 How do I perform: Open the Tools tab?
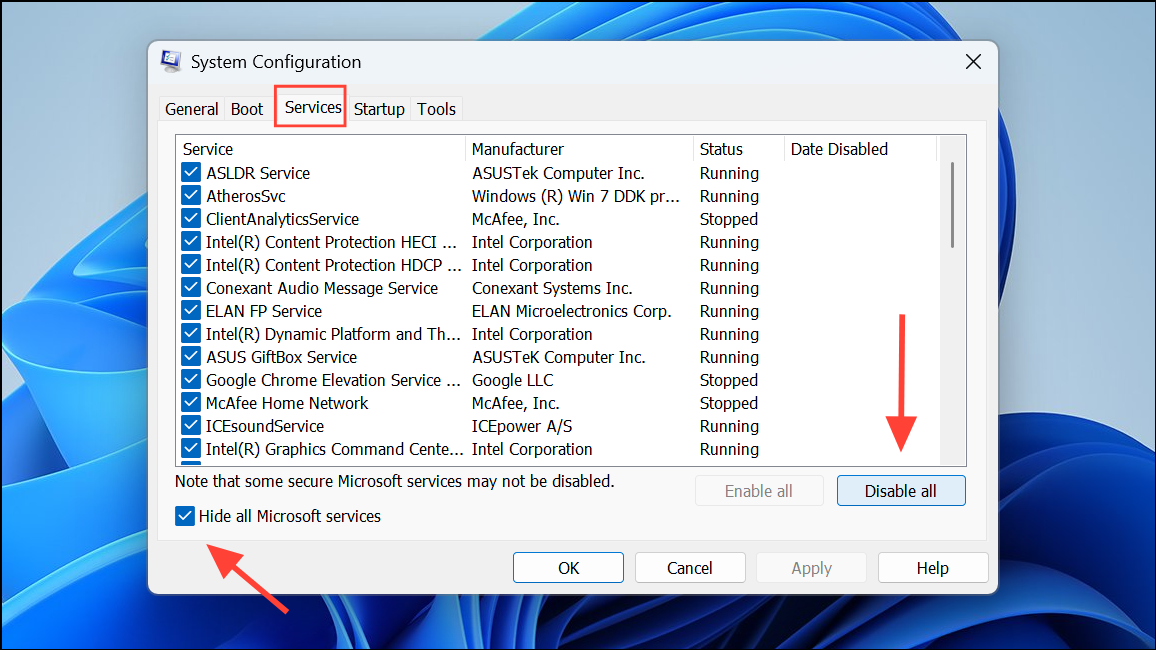[436, 109]
